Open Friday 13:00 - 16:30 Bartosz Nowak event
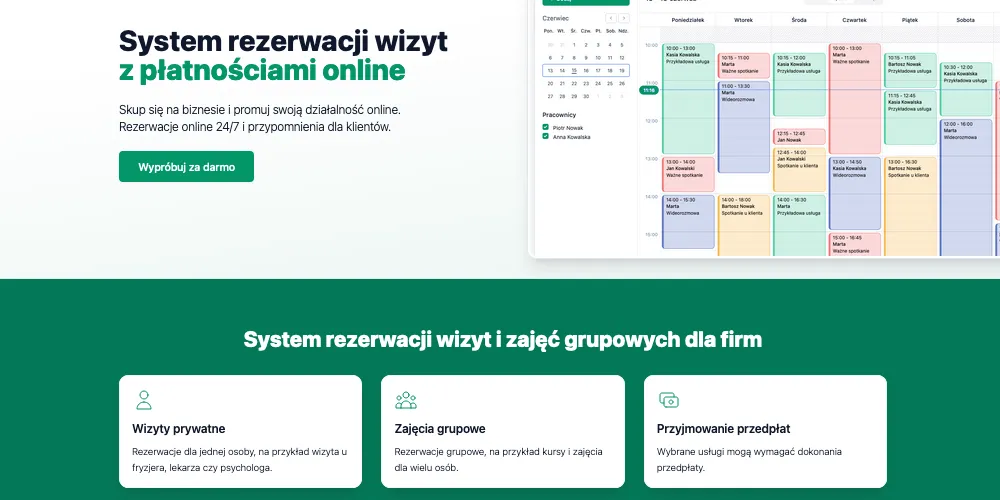Image resolution: width=1000 pixels, height=500 pixels. (910, 207)
